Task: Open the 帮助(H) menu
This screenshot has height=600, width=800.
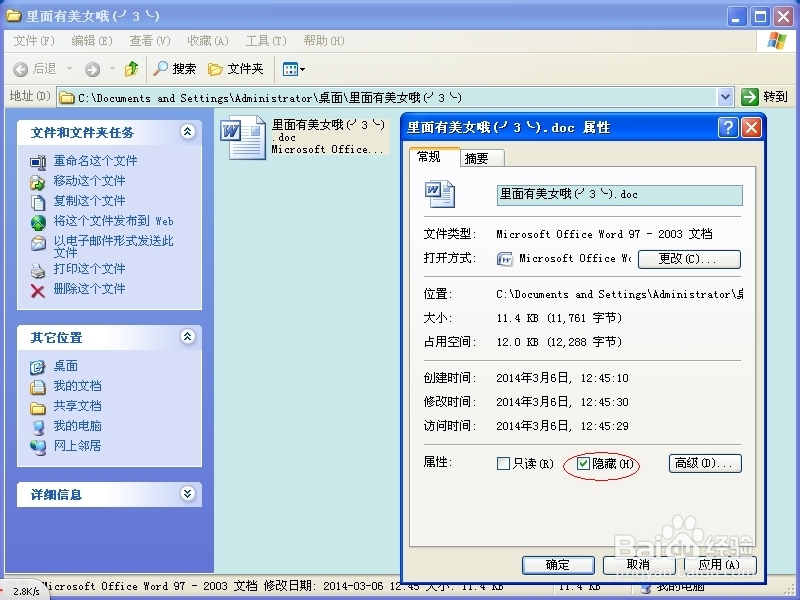Action: click(324, 41)
